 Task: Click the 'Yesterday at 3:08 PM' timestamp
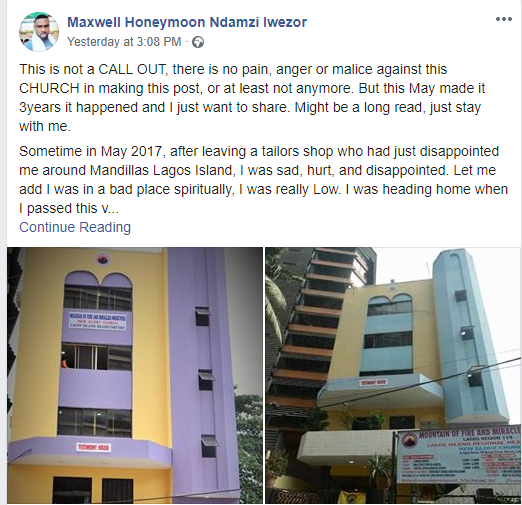click(x=124, y=42)
